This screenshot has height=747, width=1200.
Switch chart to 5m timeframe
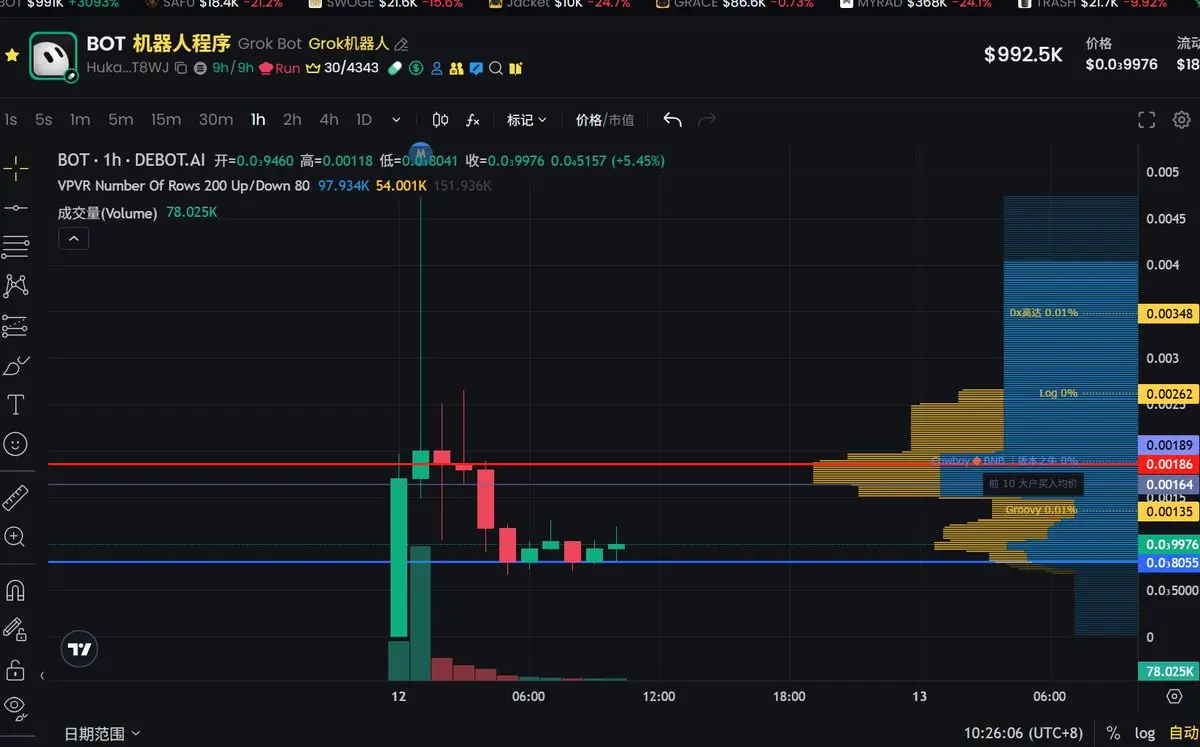(x=121, y=120)
